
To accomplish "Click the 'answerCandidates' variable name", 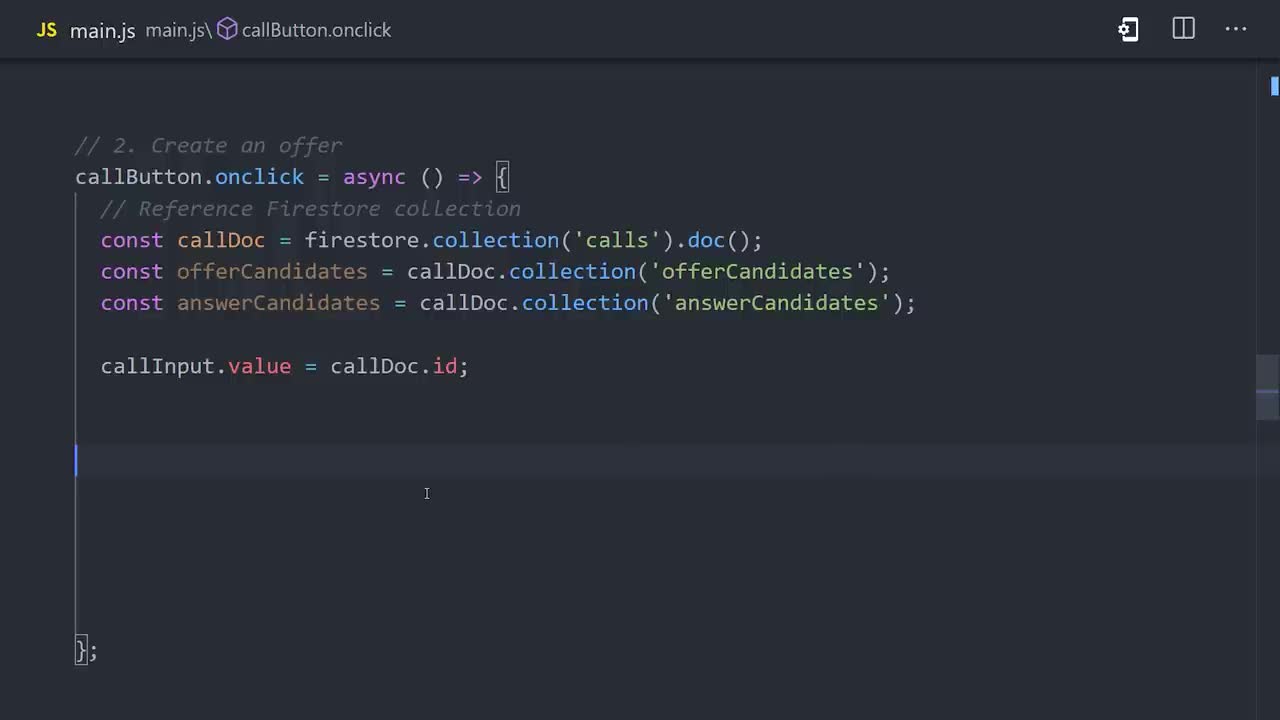I will (278, 303).
